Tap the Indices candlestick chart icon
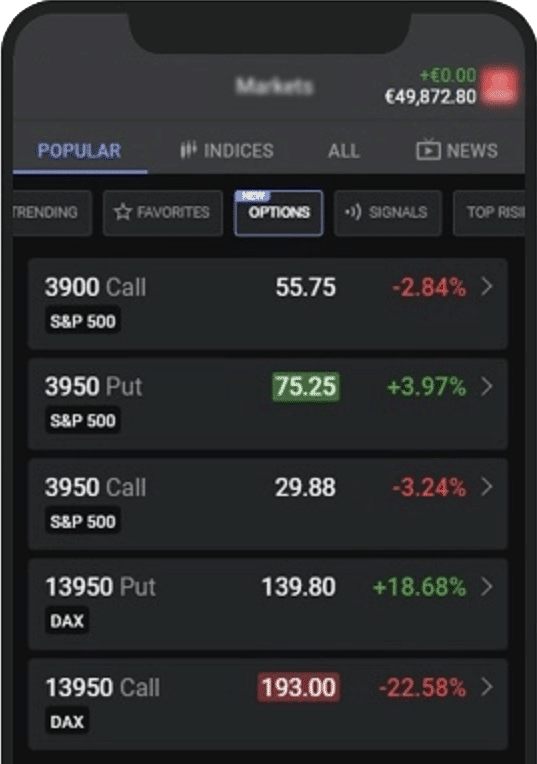 click(x=188, y=150)
